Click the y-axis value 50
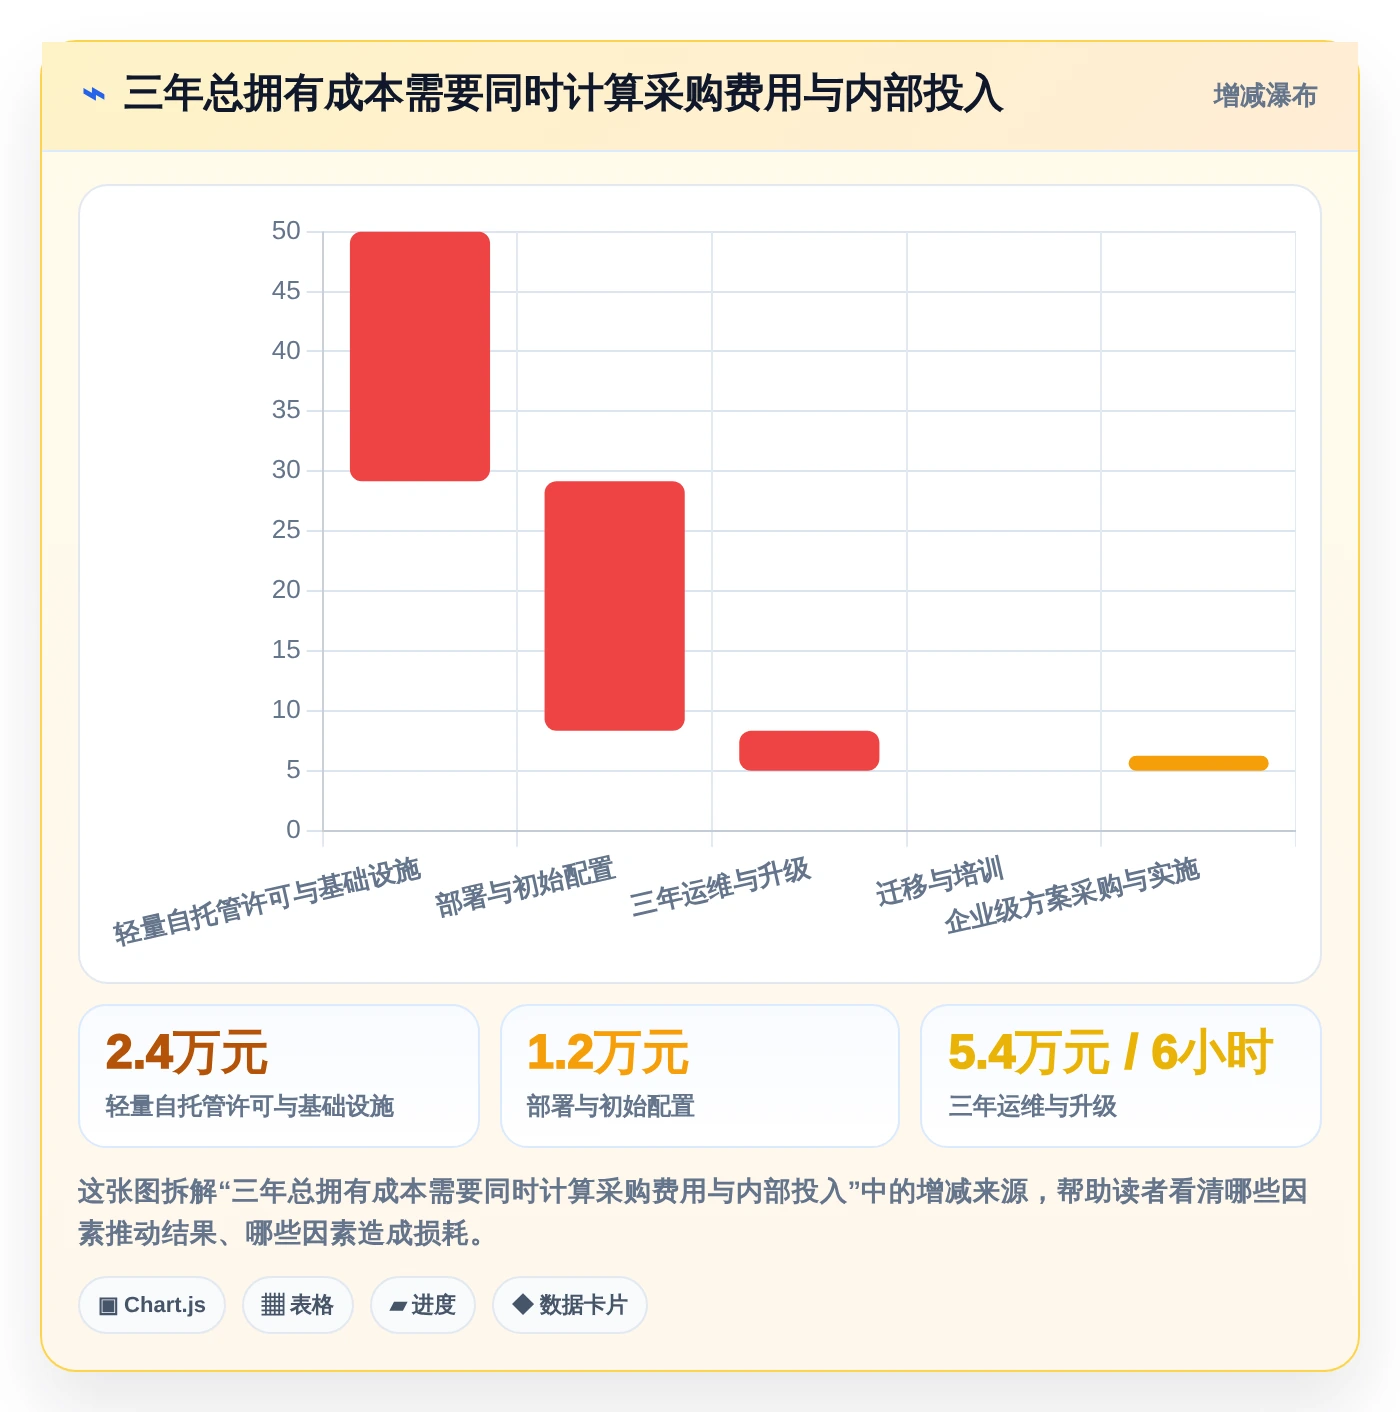This screenshot has height=1412, width=1400. (286, 231)
